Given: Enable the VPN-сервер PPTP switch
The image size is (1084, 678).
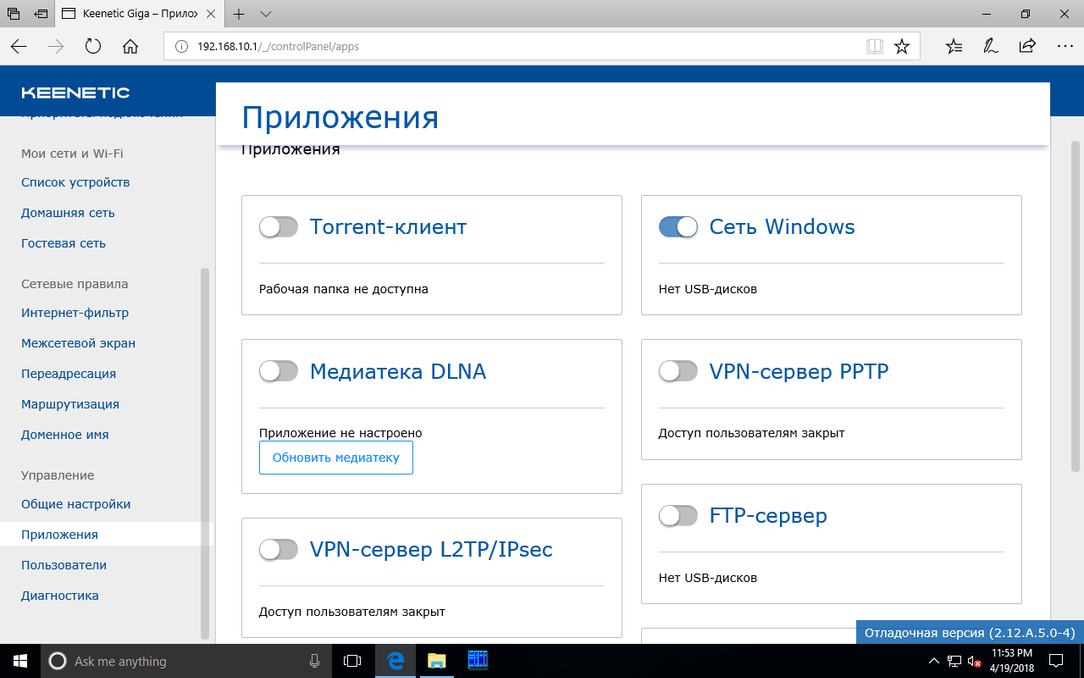Looking at the screenshot, I should (678, 371).
